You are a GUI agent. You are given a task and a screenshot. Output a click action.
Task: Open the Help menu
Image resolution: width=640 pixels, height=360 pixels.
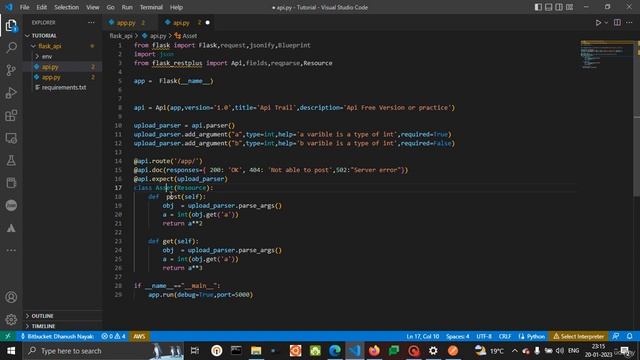coord(176,7)
